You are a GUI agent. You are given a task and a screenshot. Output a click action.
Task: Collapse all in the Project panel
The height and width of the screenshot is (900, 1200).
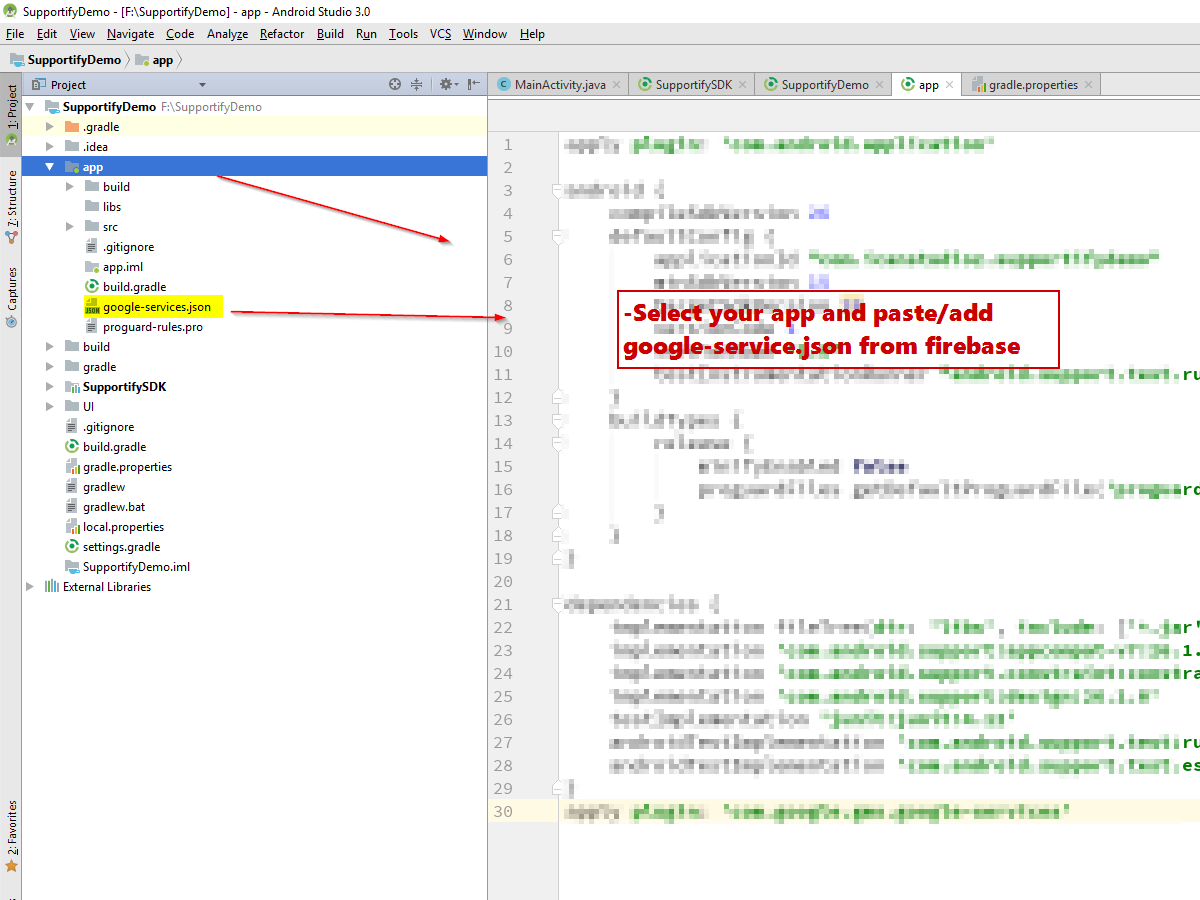click(x=418, y=85)
